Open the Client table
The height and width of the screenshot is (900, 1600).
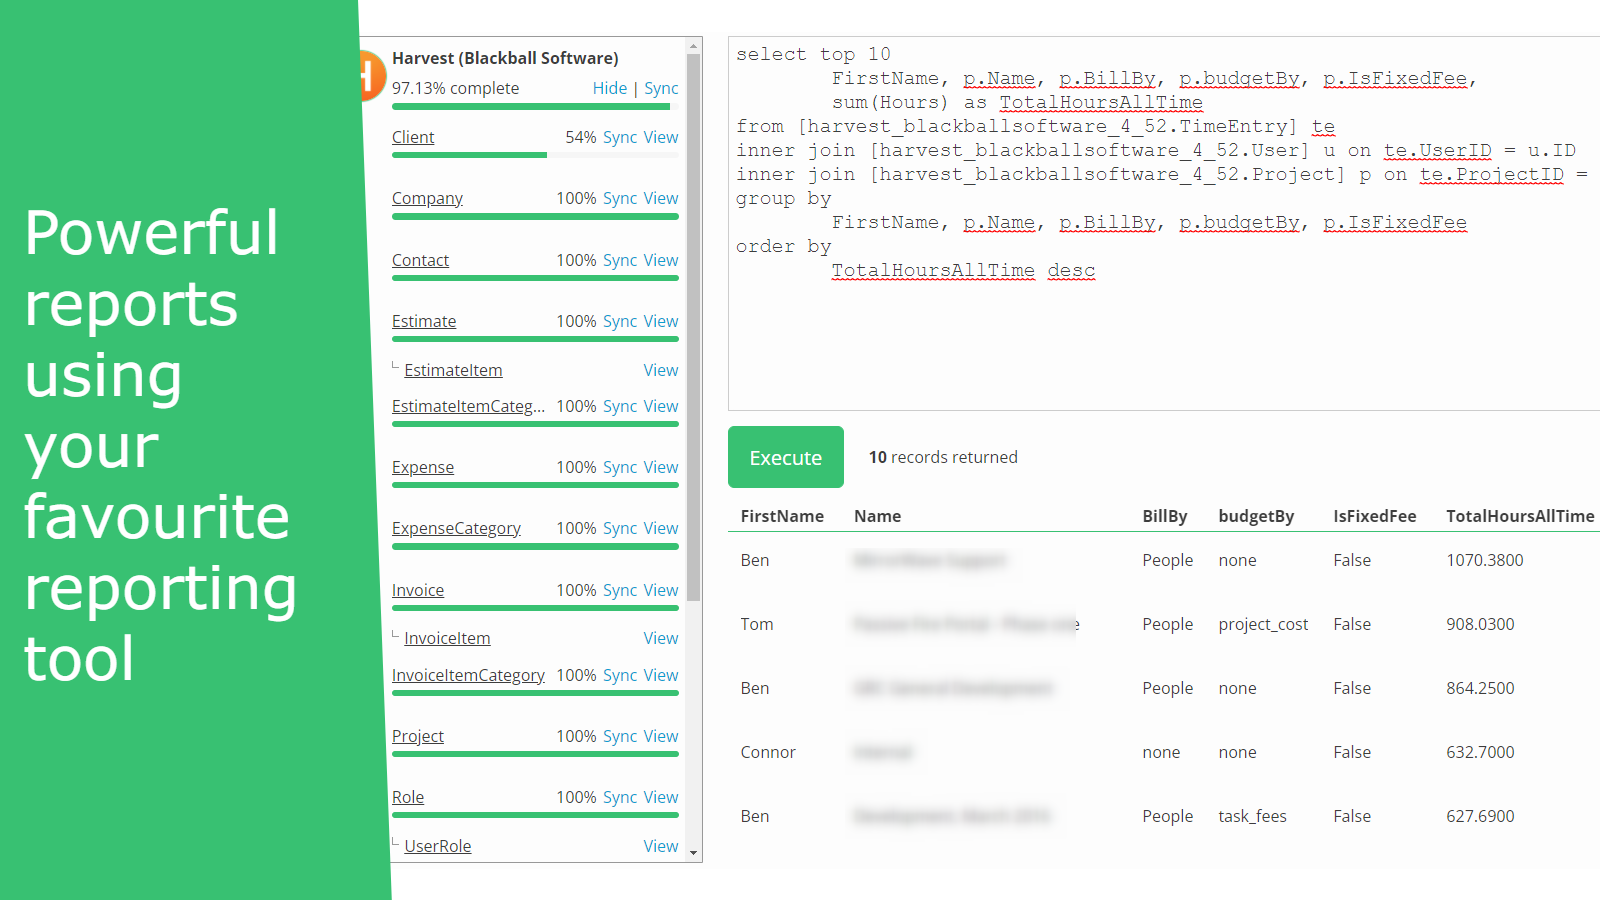413,137
